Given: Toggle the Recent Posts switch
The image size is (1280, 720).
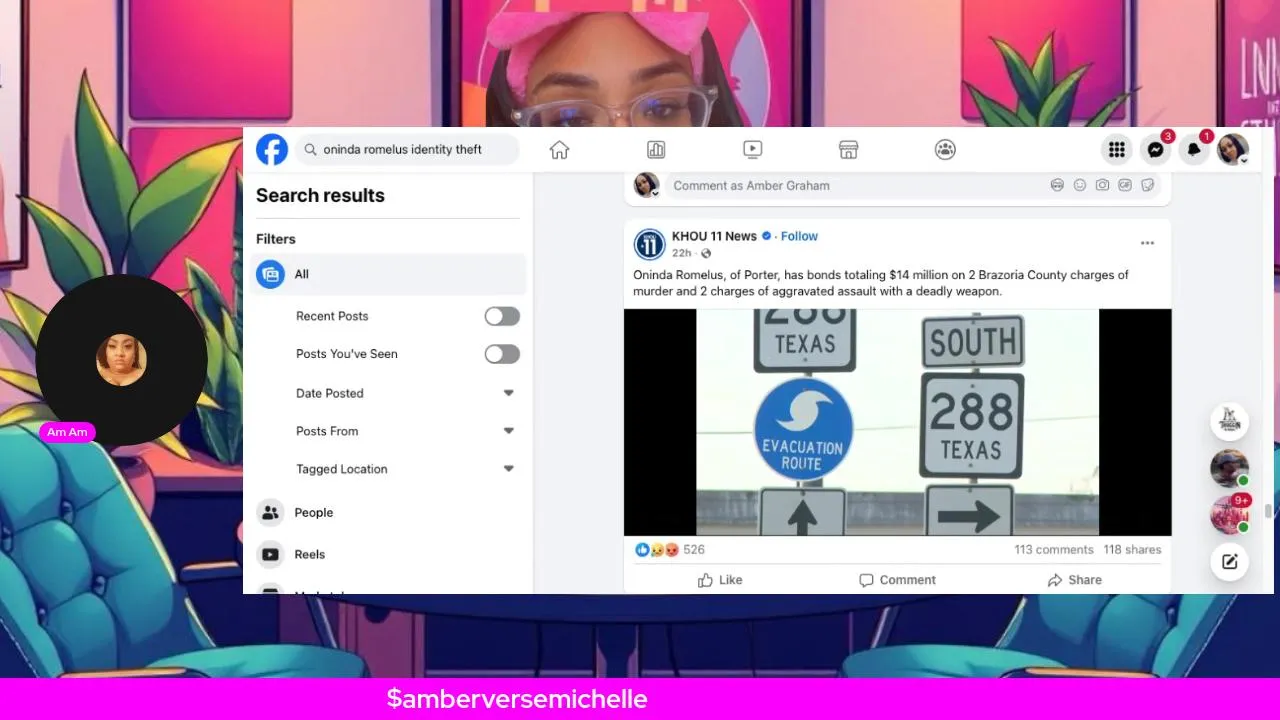Looking at the screenshot, I should pos(502,316).
